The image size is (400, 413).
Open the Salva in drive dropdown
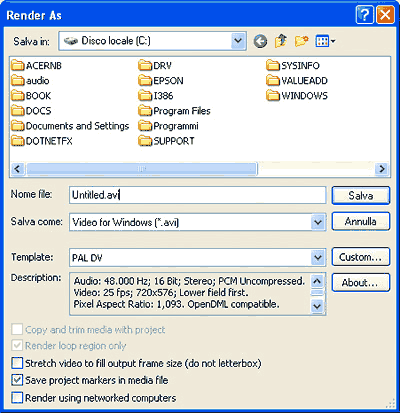(x=238, y=41)
